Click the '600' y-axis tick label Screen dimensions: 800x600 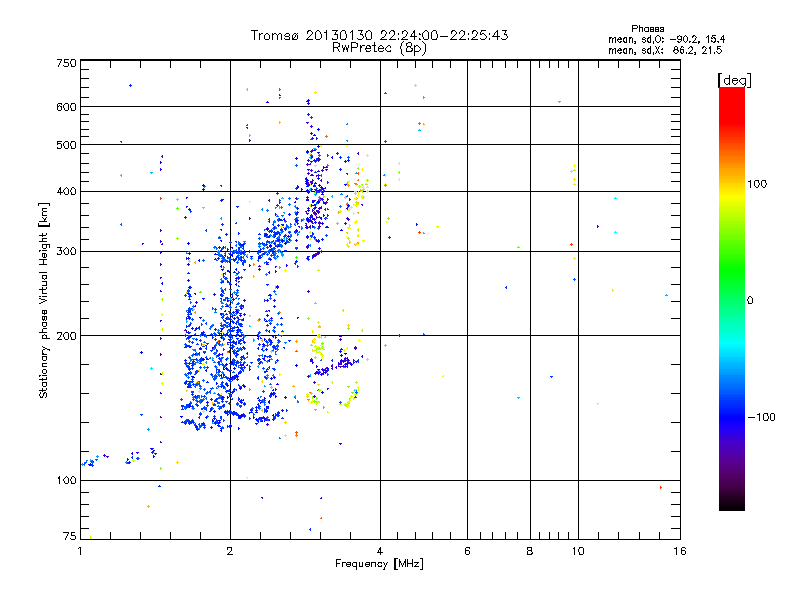point(66,107)
